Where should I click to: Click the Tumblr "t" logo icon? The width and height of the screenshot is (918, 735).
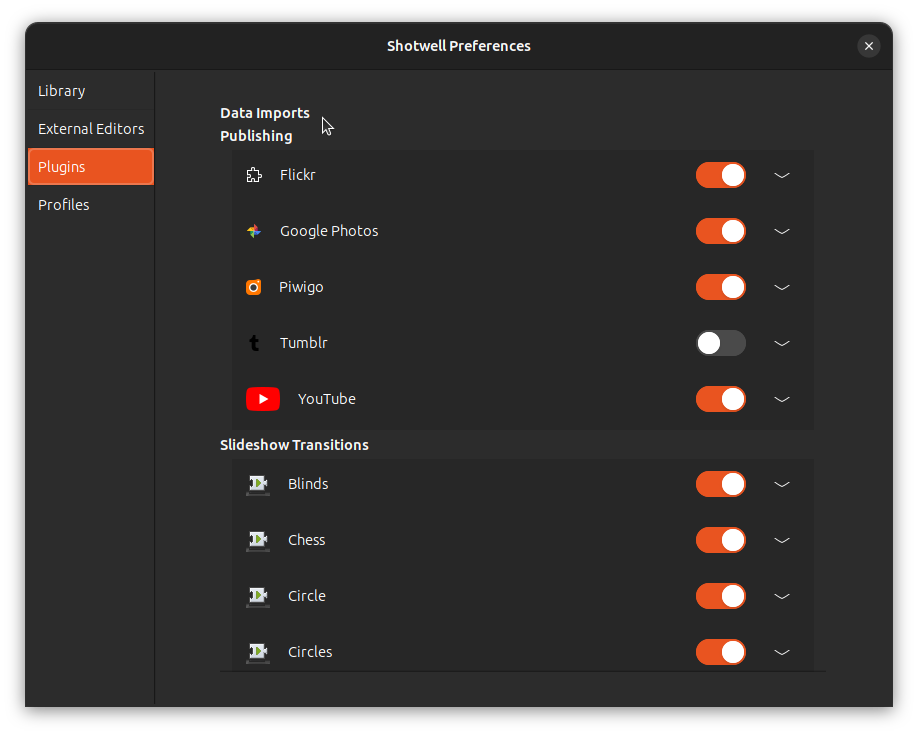[x=254, y=343]
